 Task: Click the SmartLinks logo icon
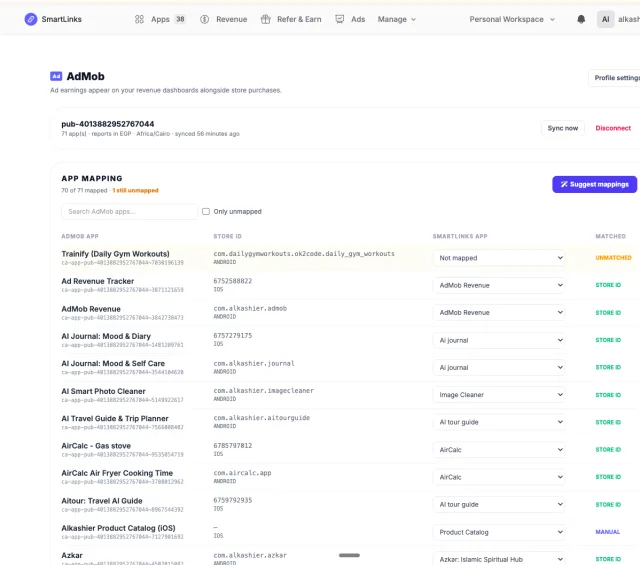(31, 19)
